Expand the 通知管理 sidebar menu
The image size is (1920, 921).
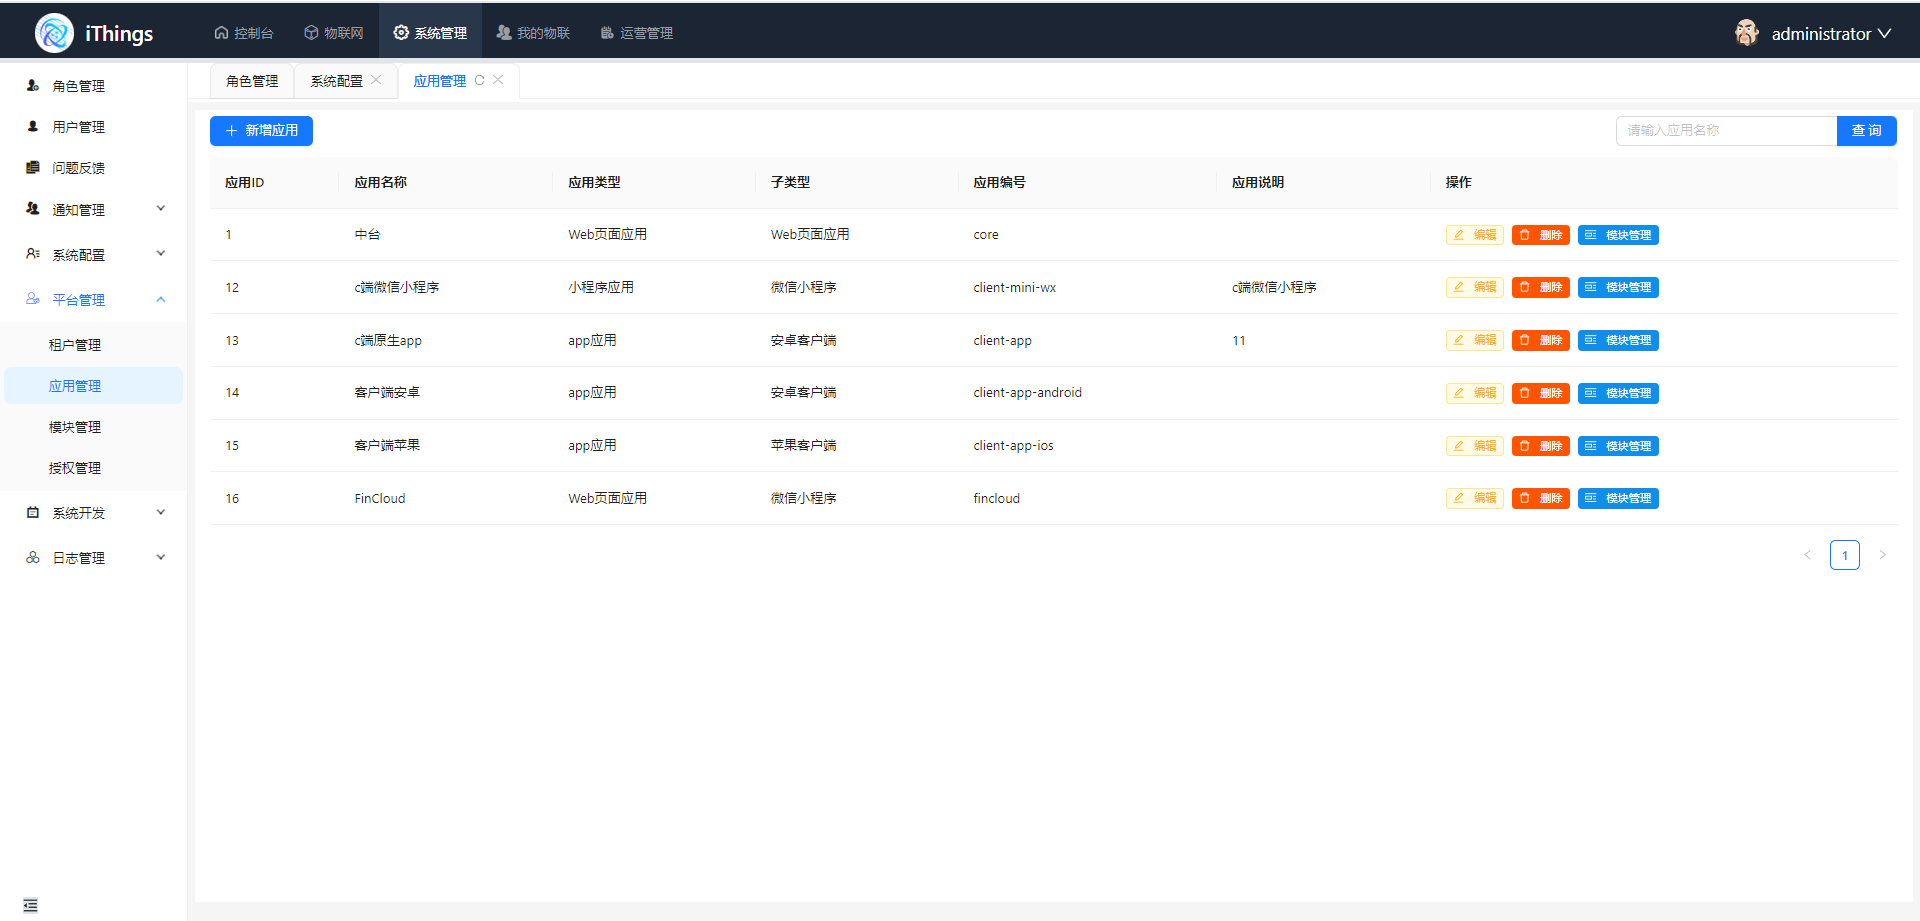(x=95, y=210)
